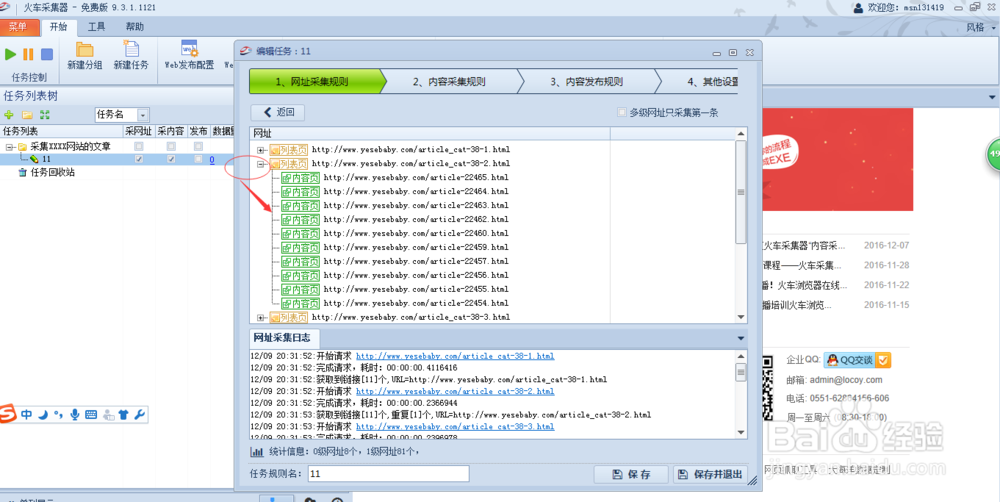
Task: Enable 多级网址只采集第一条 checkbox
Action: (622, 112)
